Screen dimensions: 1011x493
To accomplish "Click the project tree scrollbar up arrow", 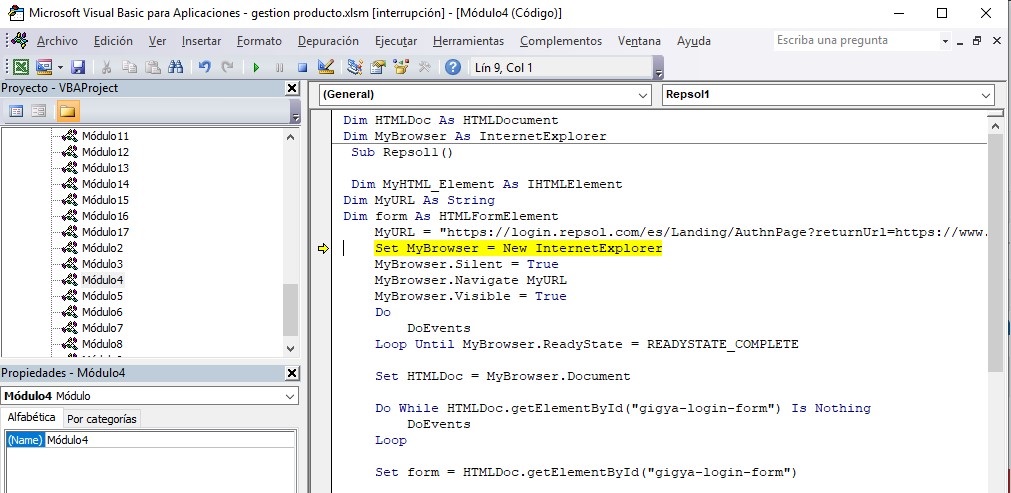I will tap(290, 137).
